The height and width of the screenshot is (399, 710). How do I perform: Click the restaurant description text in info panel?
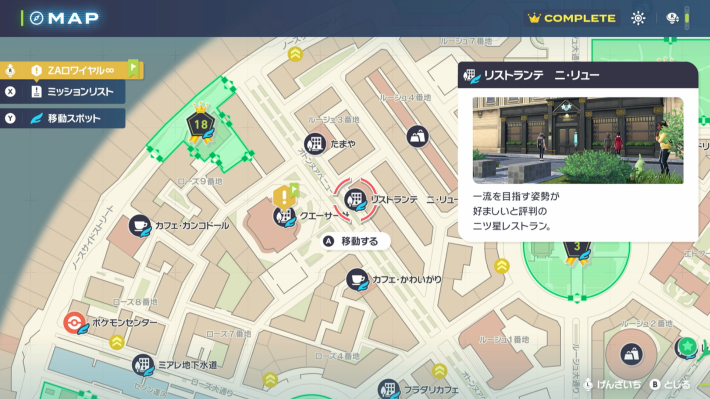pyautogui.click(x=516, y=211)
